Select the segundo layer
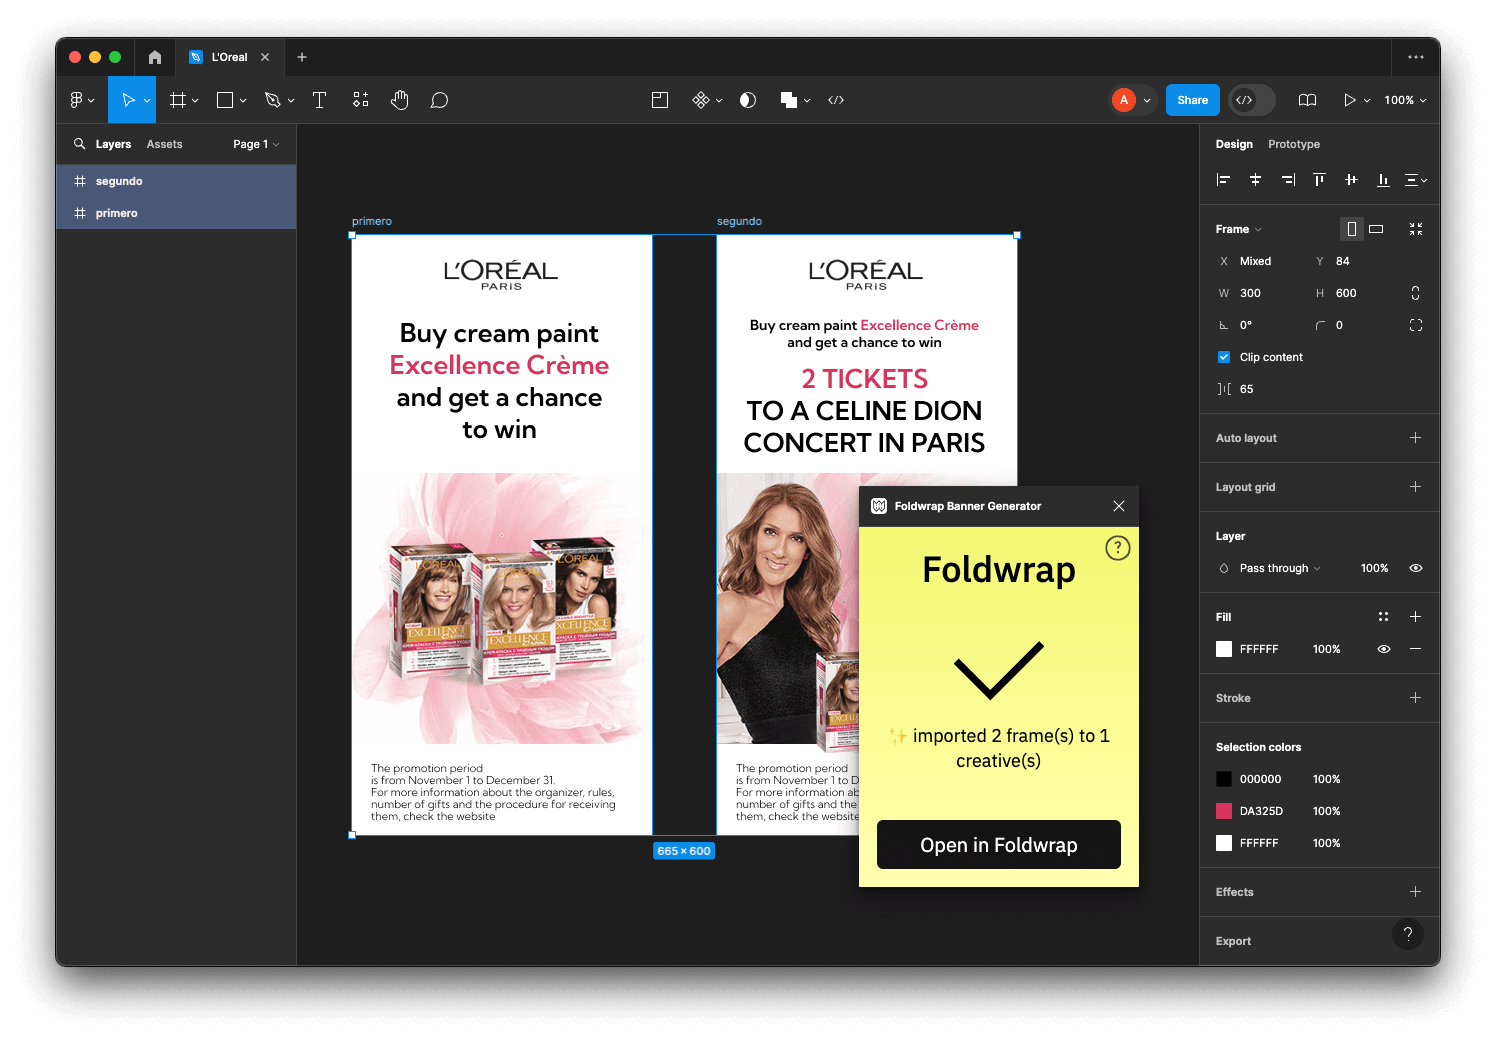Viewport: 1496px width, 1040px height. [176, 181]
